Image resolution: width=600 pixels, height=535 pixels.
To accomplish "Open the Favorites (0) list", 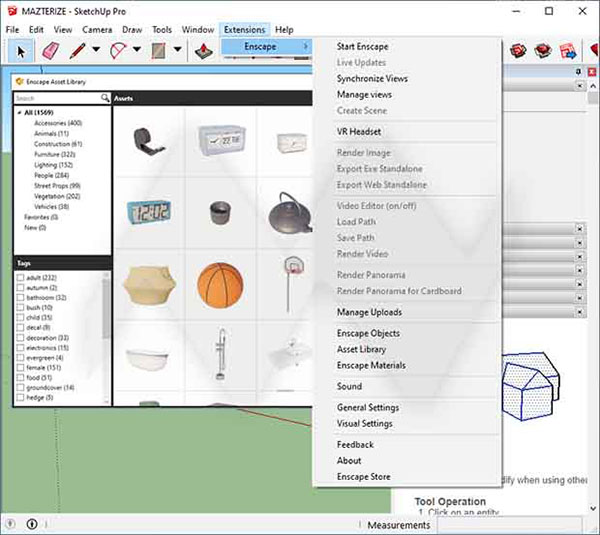I will (x=41, y=217).
